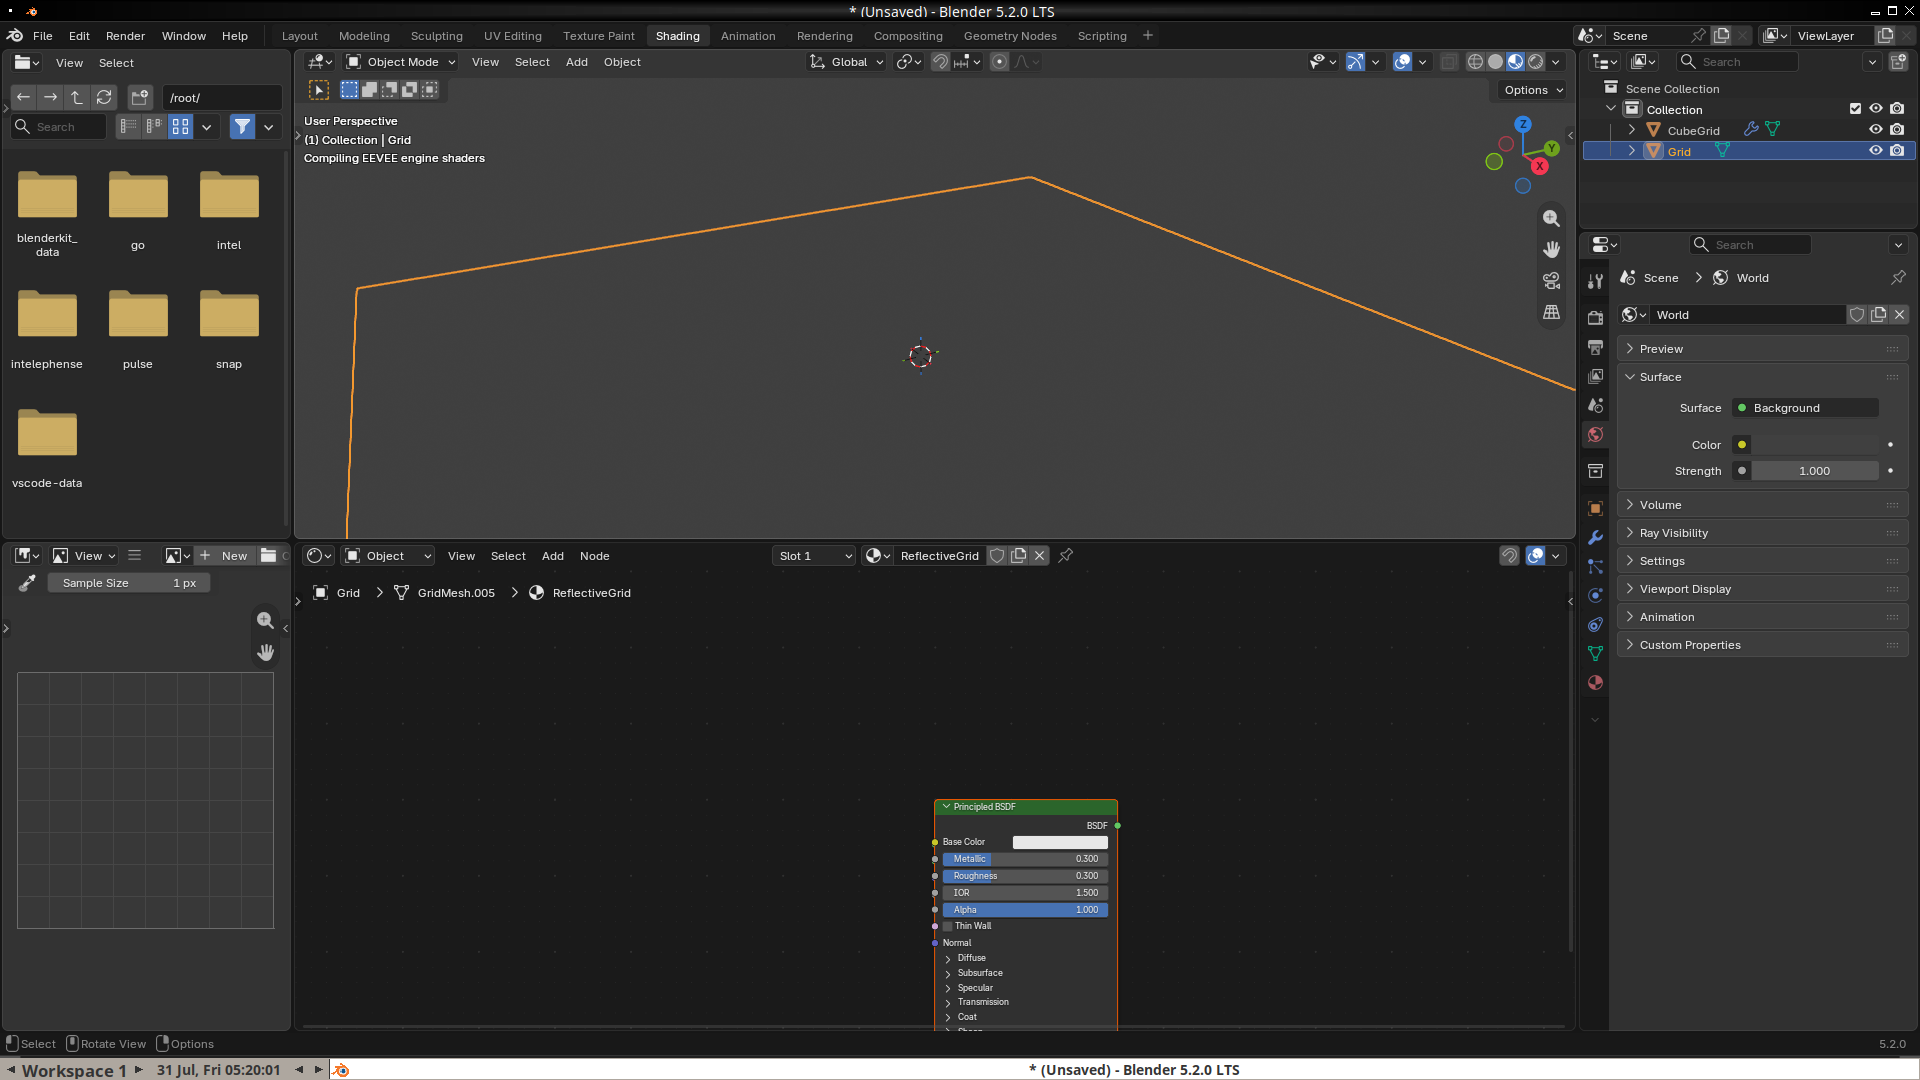The width and height of the screenshot is (1920, 1080).
Task: Hide Grid object in the viewport
Action: (1876, 151)
